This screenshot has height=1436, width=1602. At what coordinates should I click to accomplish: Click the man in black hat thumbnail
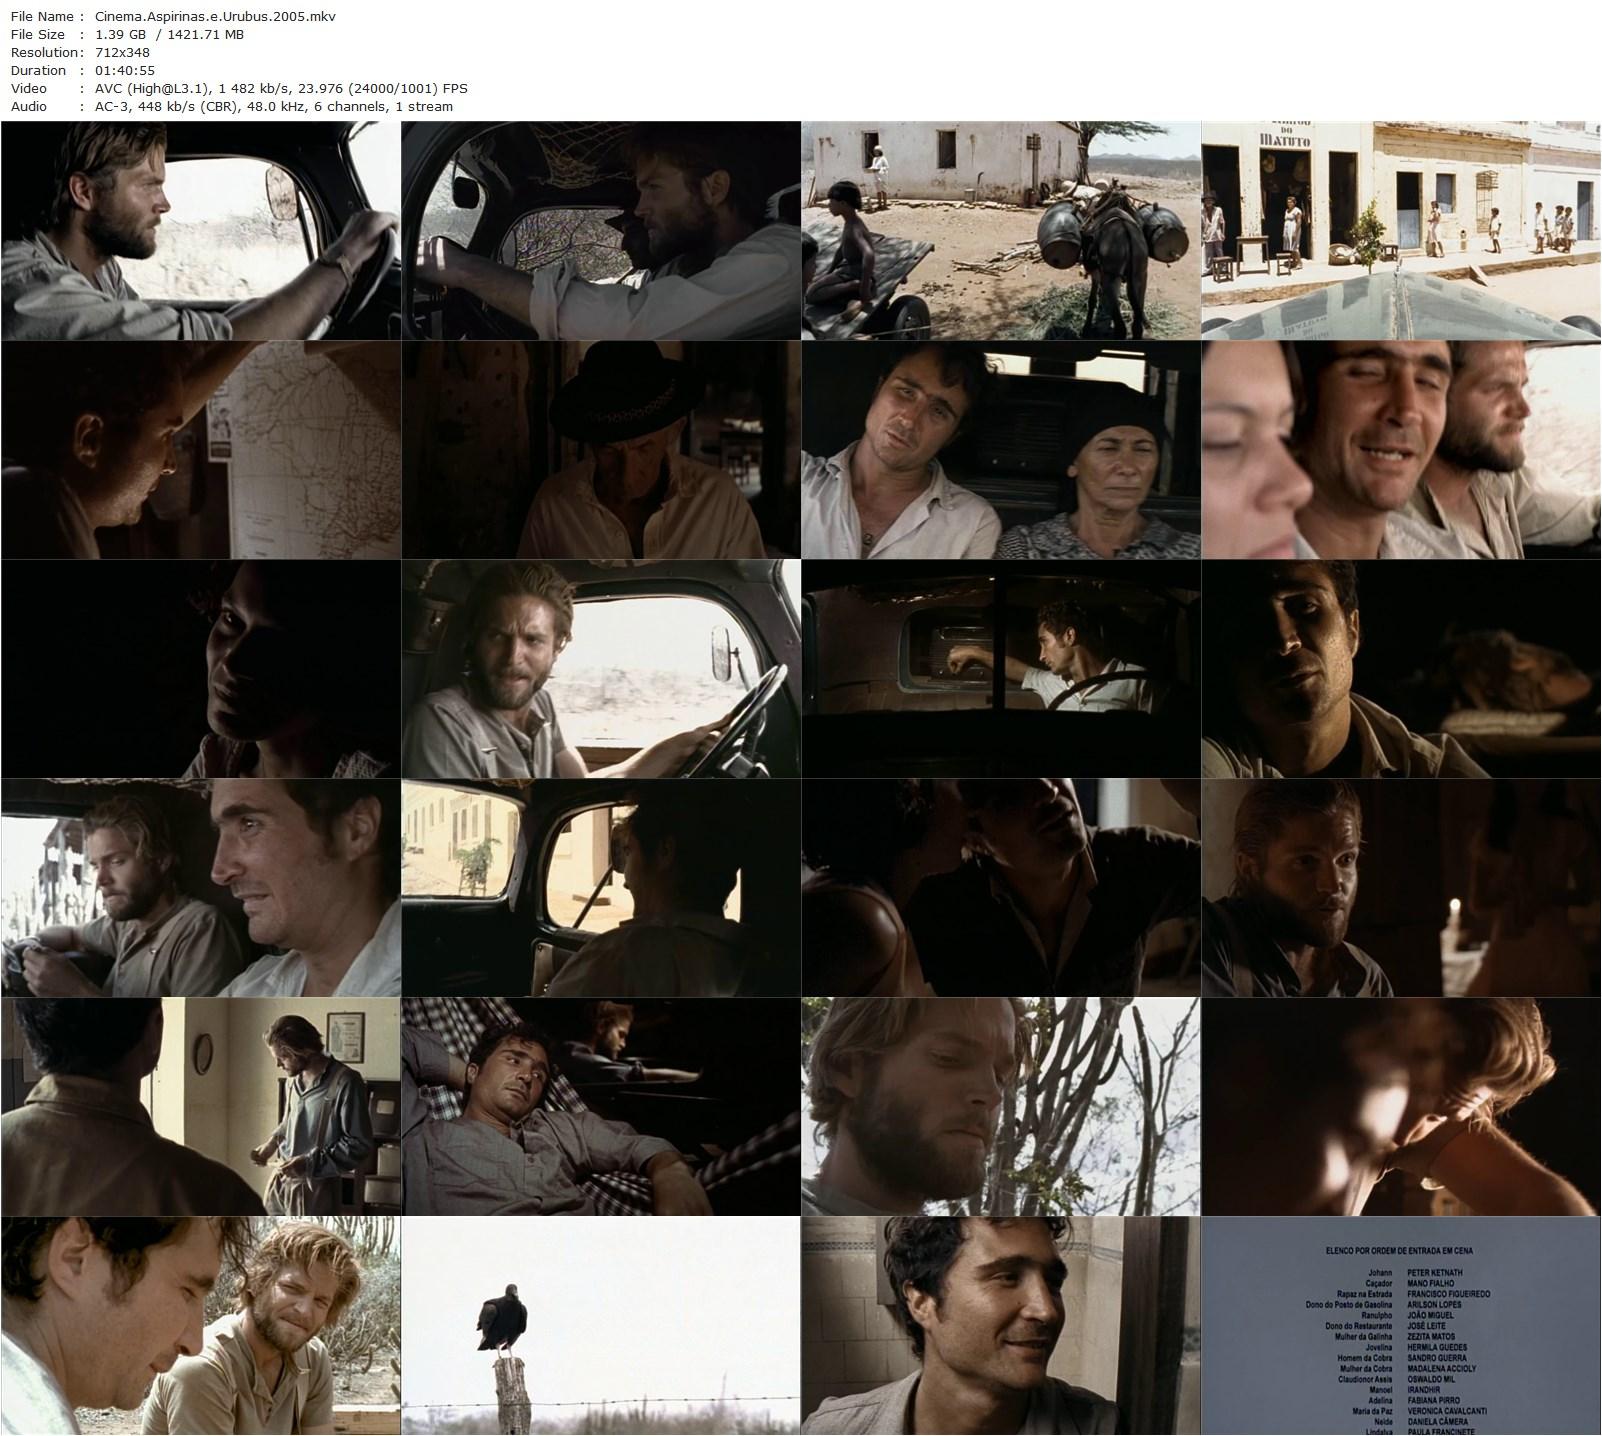tap(601, 449)
